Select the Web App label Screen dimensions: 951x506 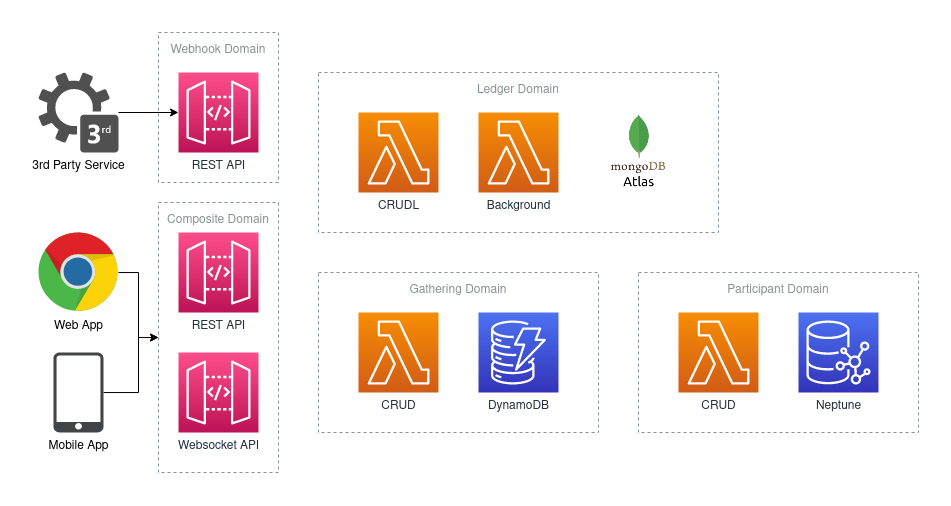click(78, 325)
